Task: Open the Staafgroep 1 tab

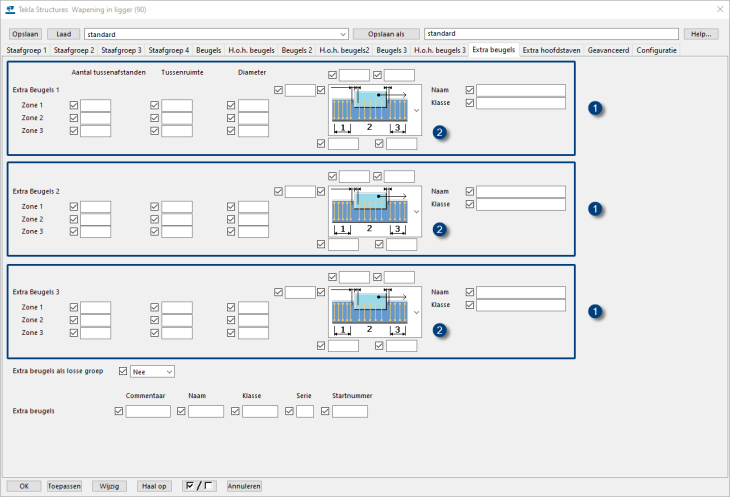Action: click(x=26, y=49)
